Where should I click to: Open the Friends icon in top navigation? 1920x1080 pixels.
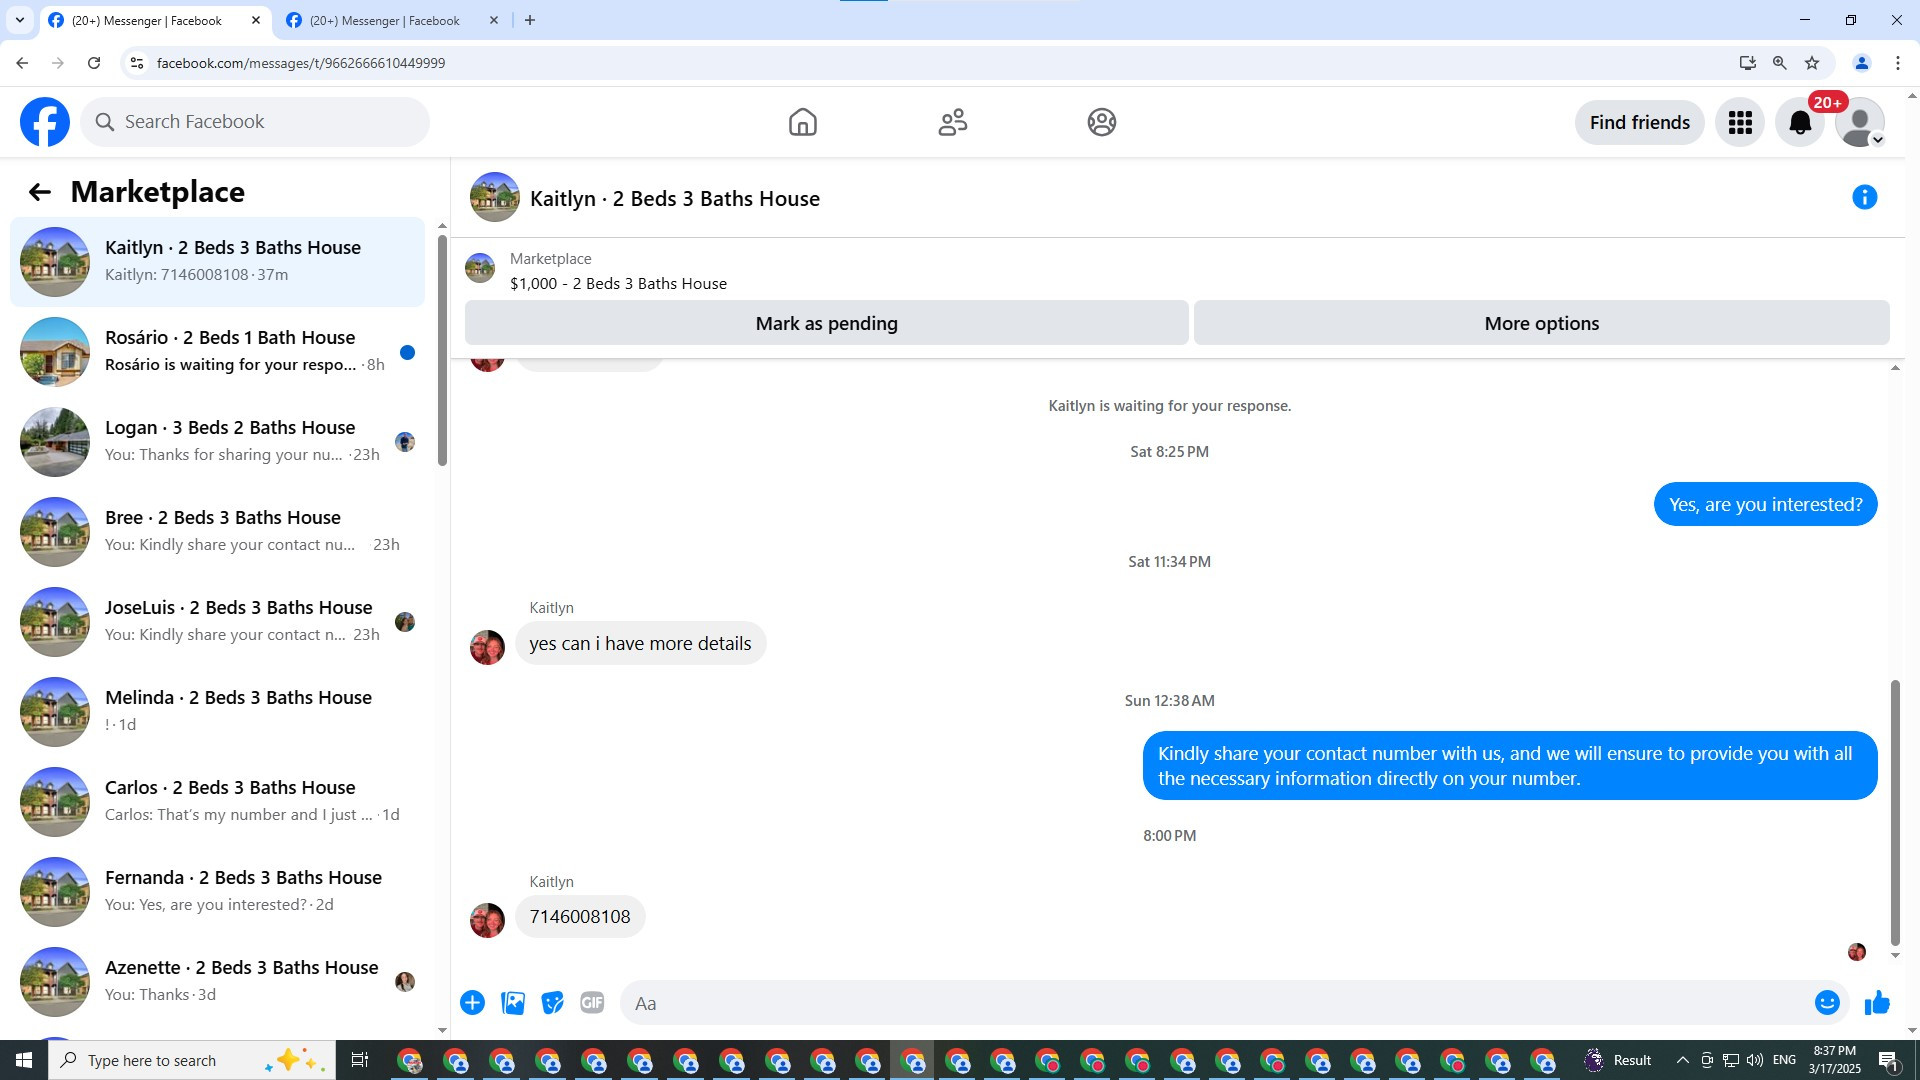pyautogui.click(x=952, y=122)
